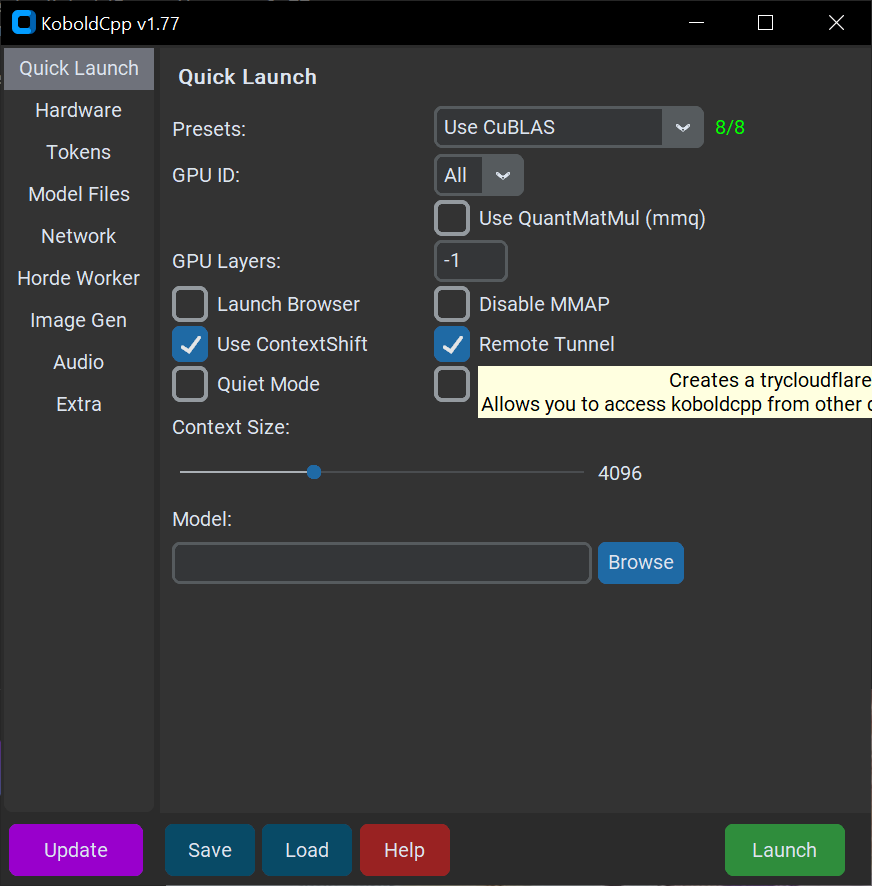The width and height of the screenshot is (872, 886).
Task: Click the Context Size: label
Action: click(231, 427)
